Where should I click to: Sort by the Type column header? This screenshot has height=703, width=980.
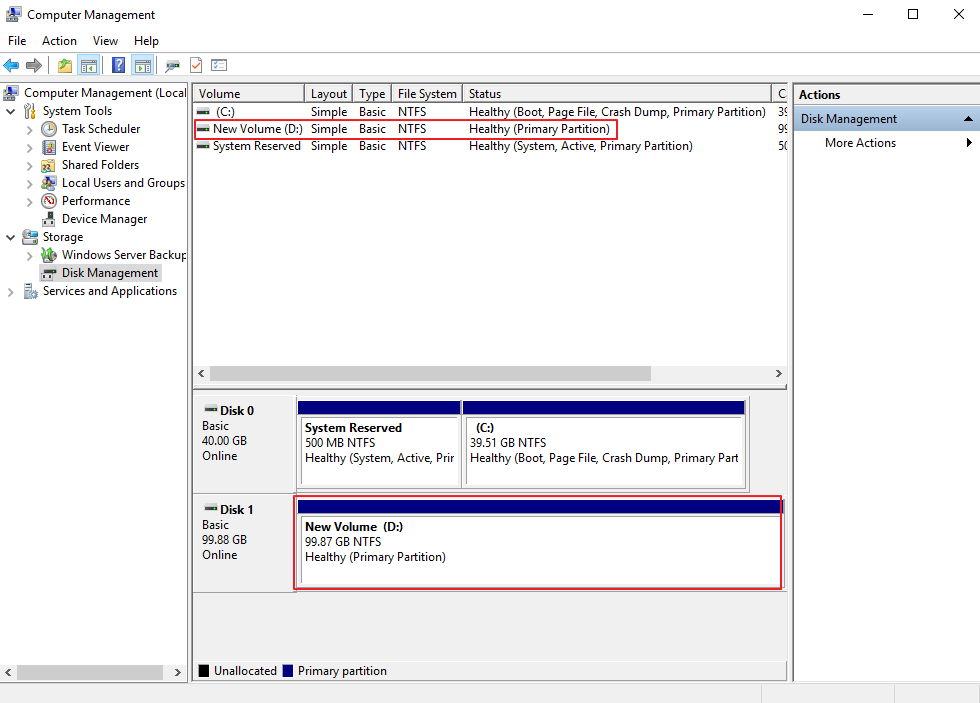pos(372,93)
